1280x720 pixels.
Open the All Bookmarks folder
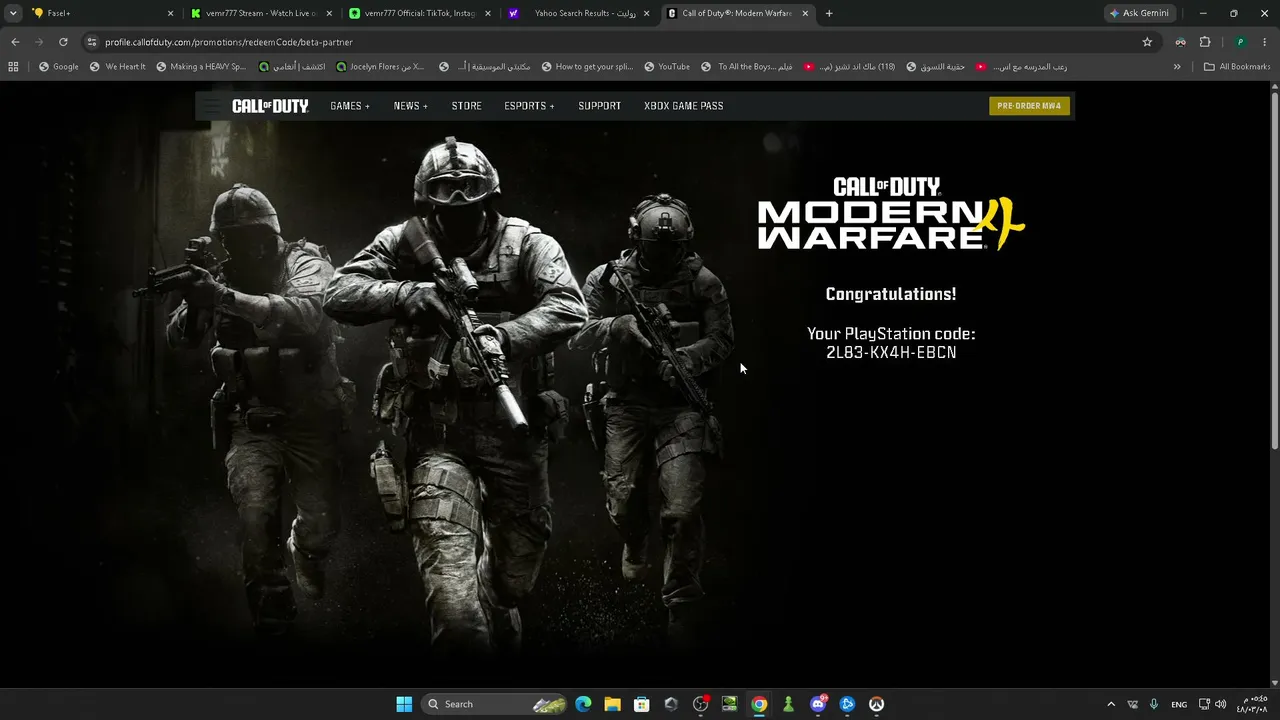tap(1237, 67)
